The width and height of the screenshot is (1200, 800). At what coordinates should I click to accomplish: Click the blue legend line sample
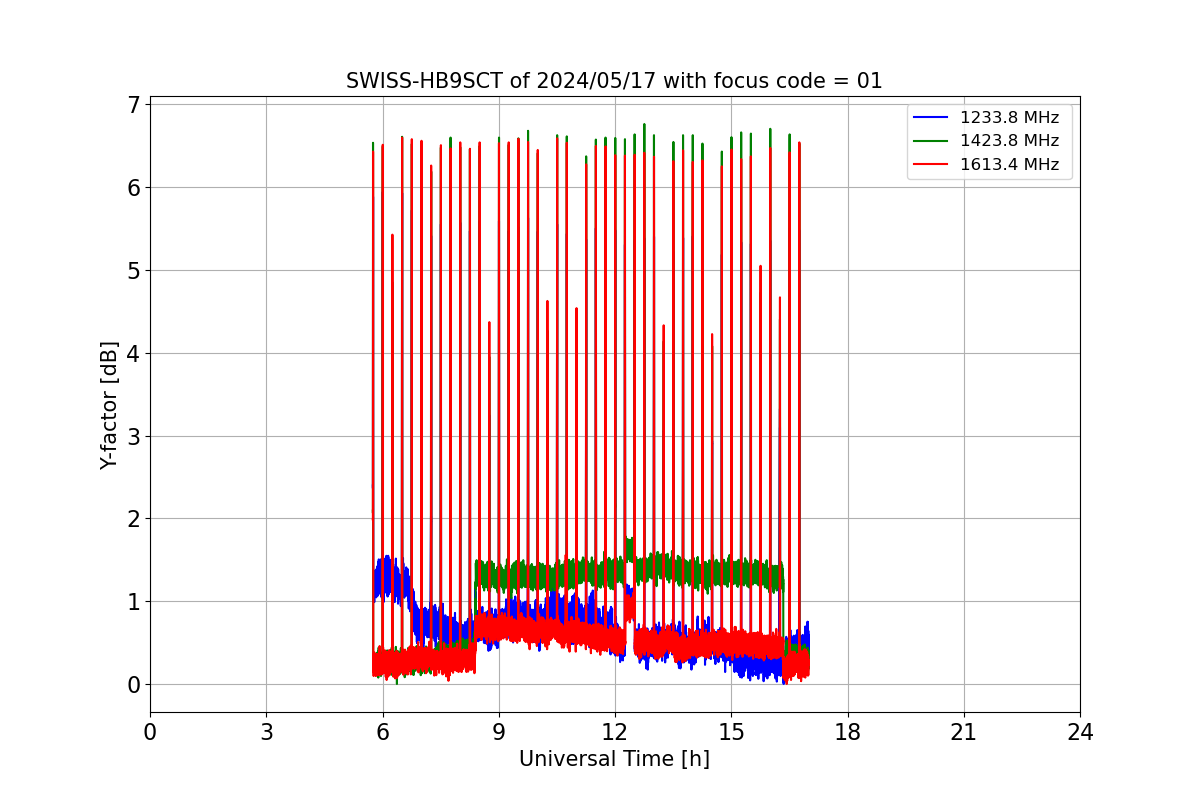point(932,118)
